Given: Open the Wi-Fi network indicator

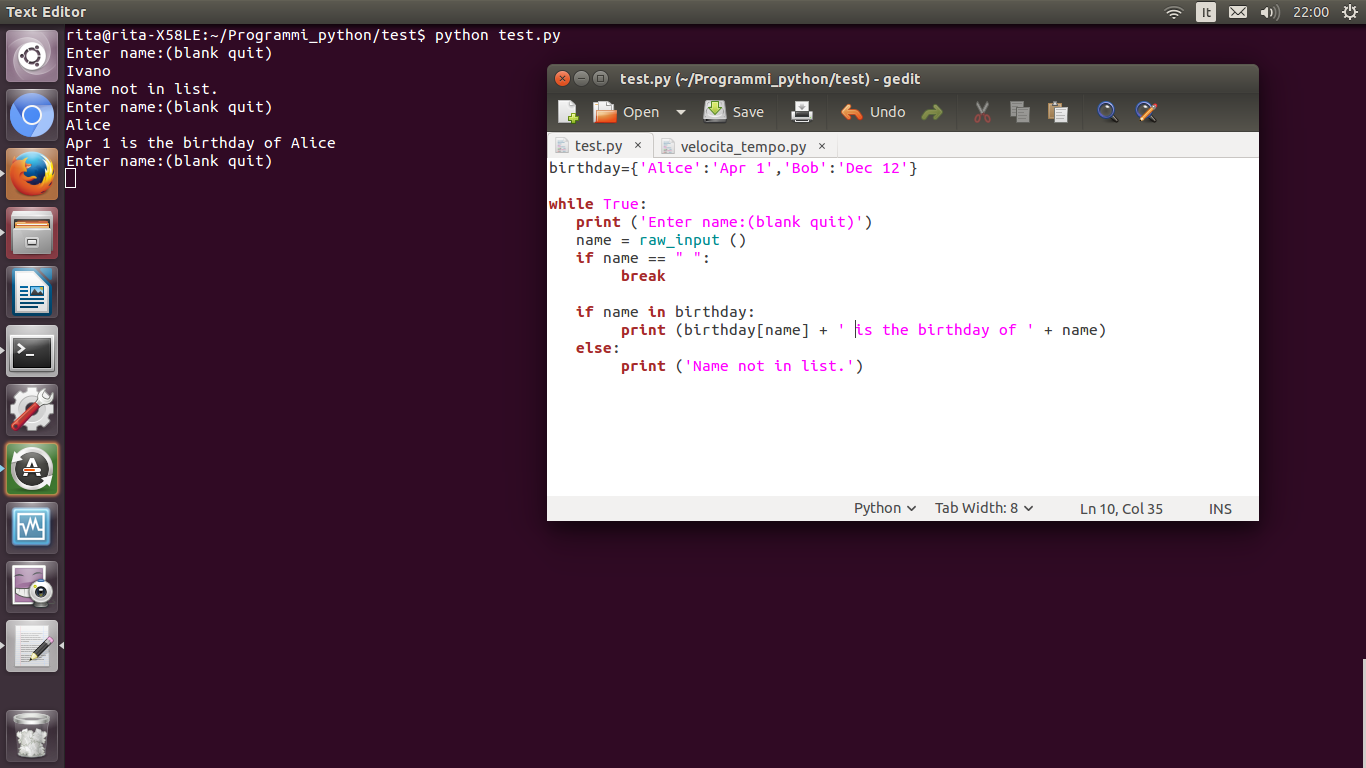Looking at the screenshot, I should 1174,12.
